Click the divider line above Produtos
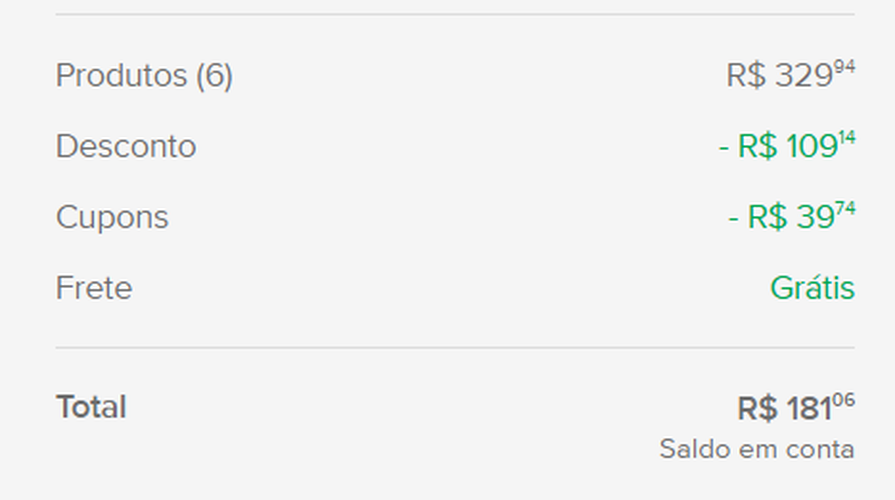895x500 pixels. coord(455,14)
